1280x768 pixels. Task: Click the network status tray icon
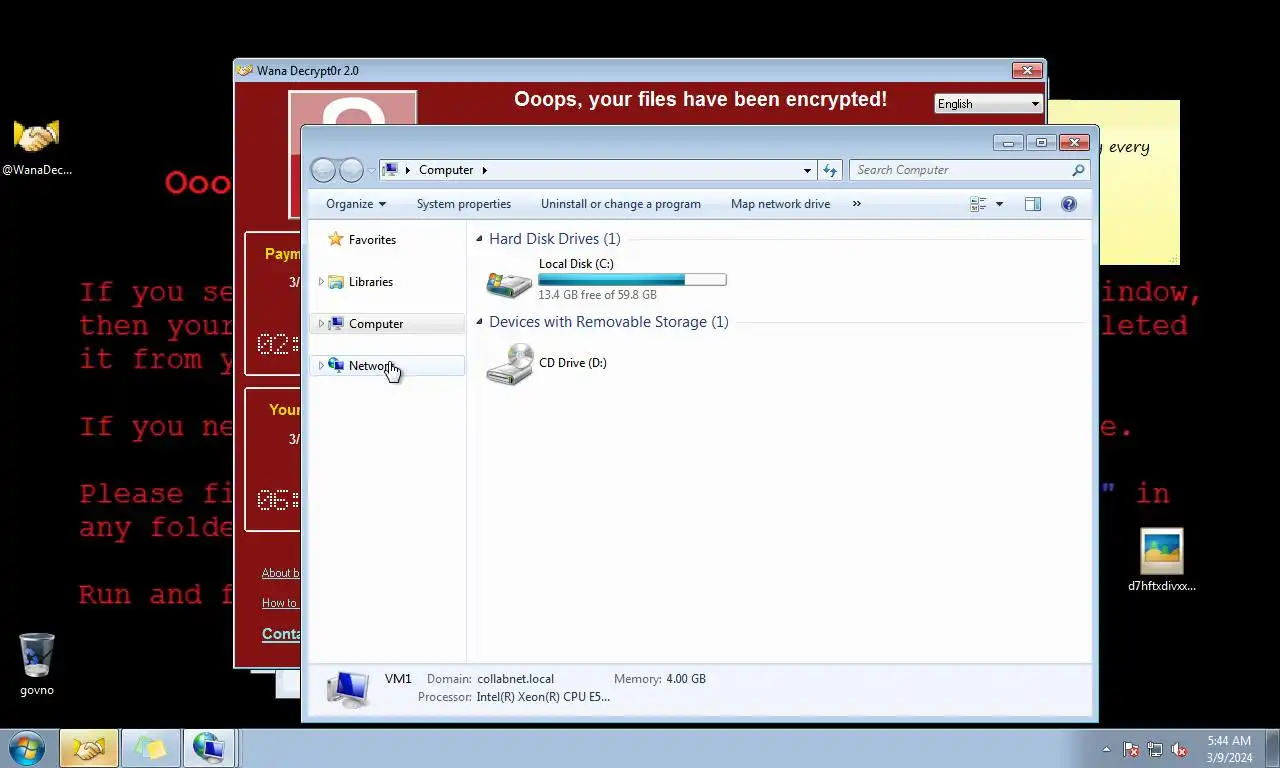pyautogui.click(x=1155, y=749)
